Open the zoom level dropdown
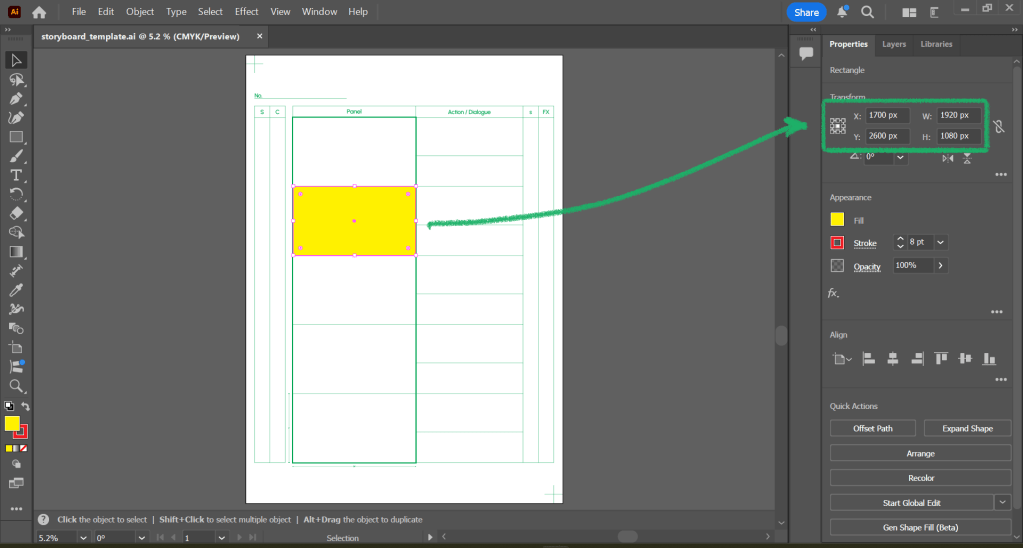1023x548 pixels. [83, 538]
